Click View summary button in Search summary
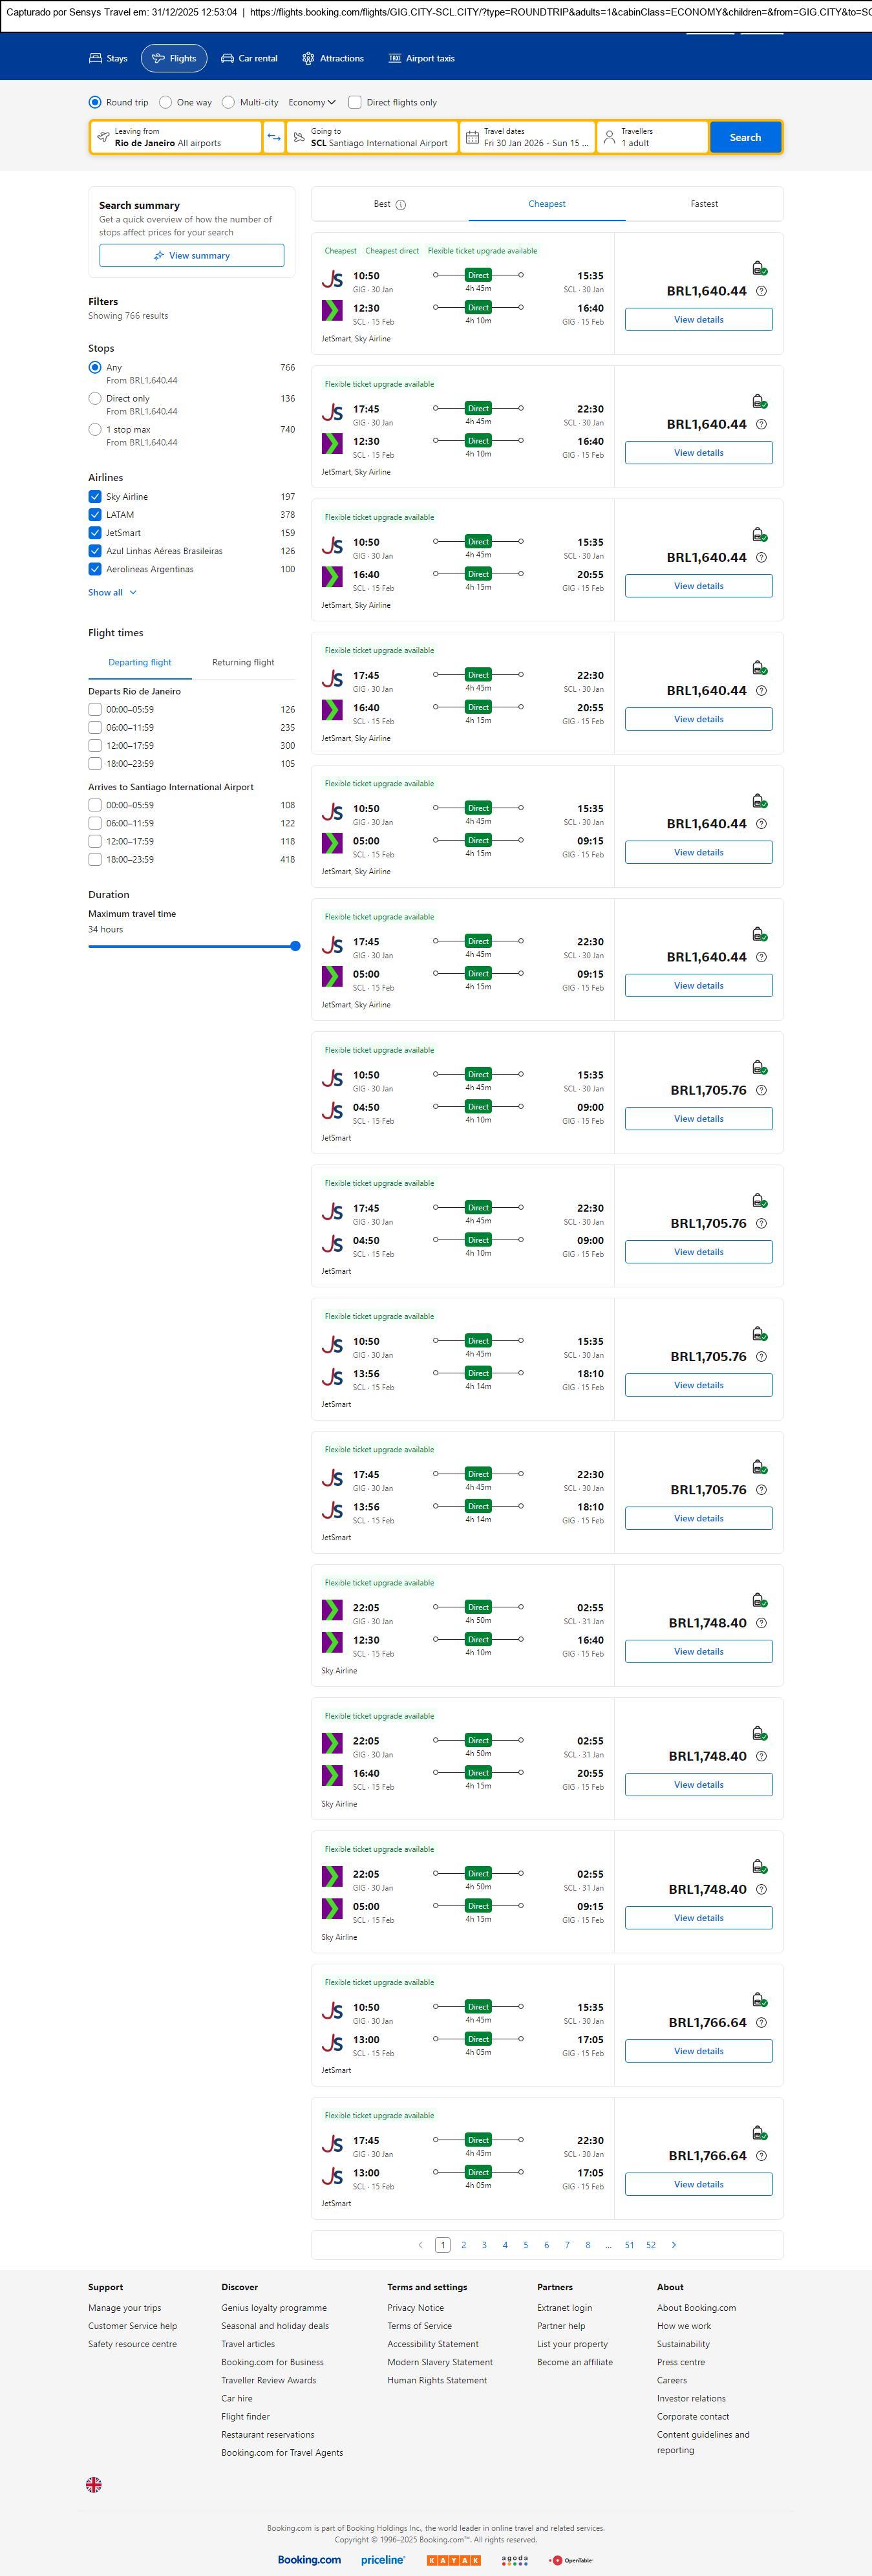Image resolution: width=872 pixels, height=2576 pixels. coord(191,256)
